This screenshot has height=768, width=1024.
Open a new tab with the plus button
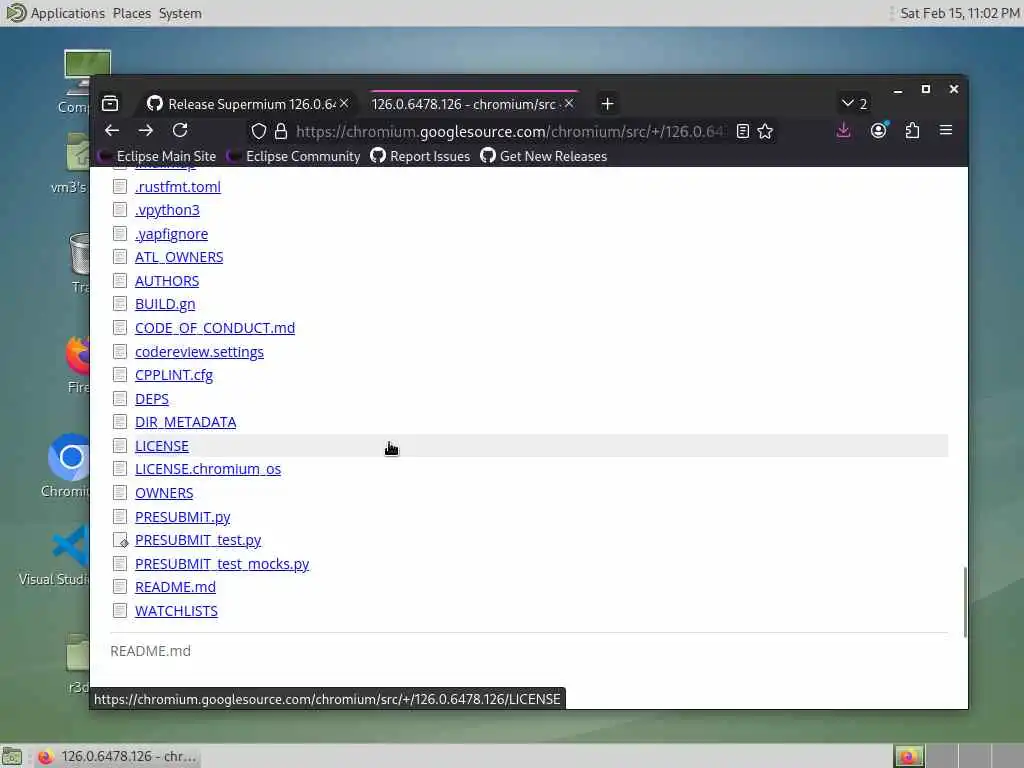[x=607, y=104]
